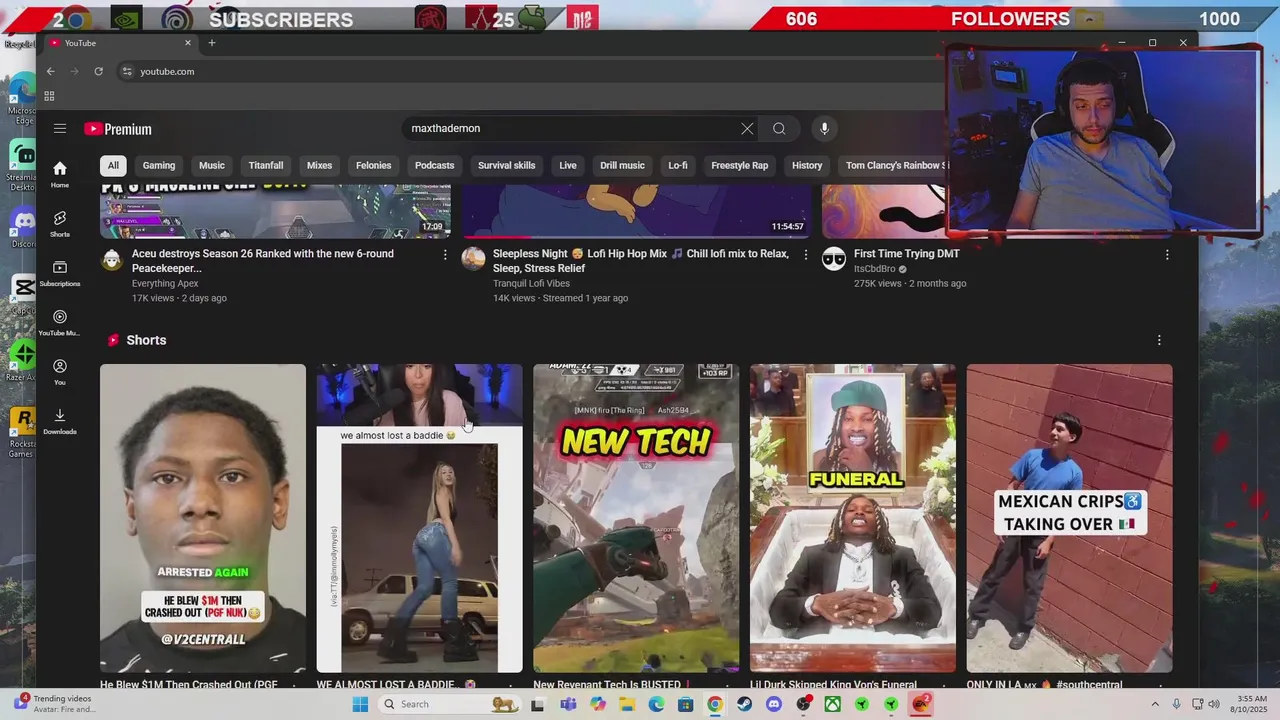Open the You section in sidebar
Image resolution: width=1280 pixels, height=720 pixels.
(60, 372)
